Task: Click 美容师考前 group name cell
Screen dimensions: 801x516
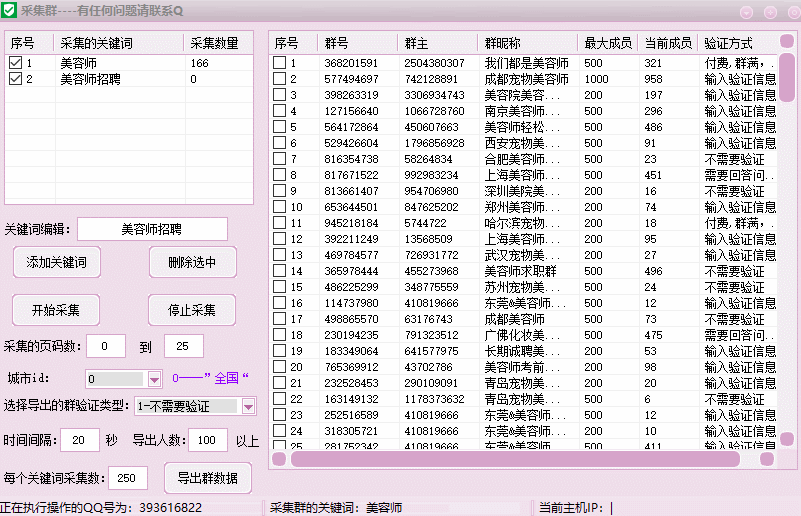Action: point(522,367)
